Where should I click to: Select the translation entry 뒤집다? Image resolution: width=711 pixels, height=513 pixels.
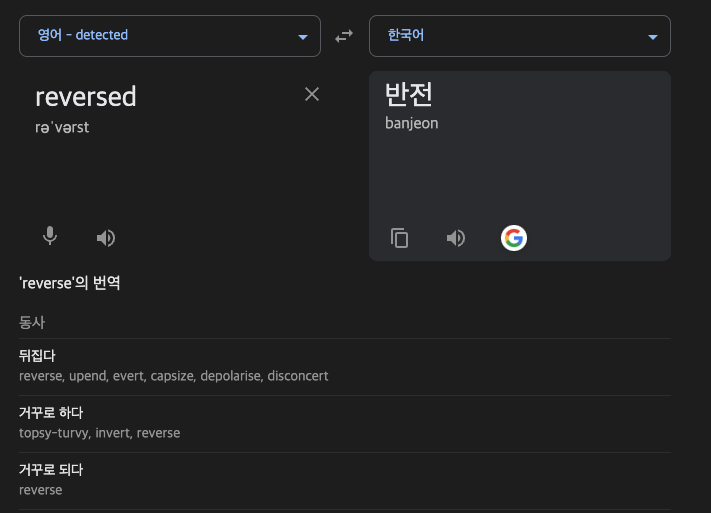coord(37,356)
